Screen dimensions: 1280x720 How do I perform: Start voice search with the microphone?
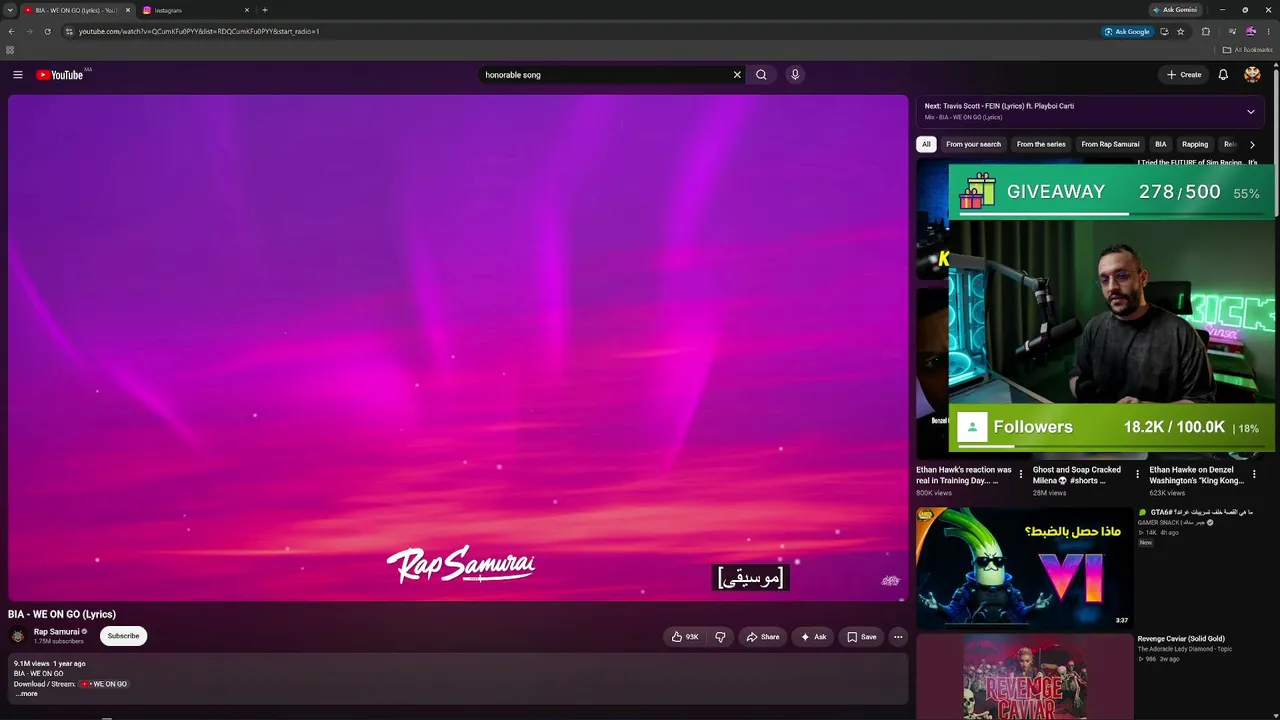[795, 75]
